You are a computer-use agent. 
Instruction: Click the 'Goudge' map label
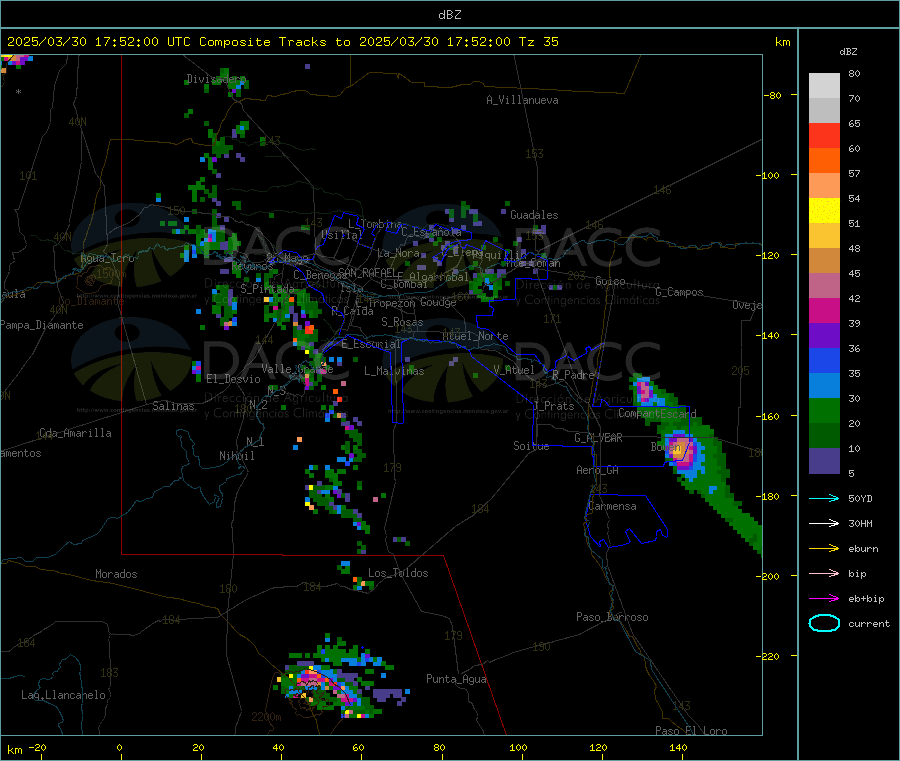coord(439,302)
